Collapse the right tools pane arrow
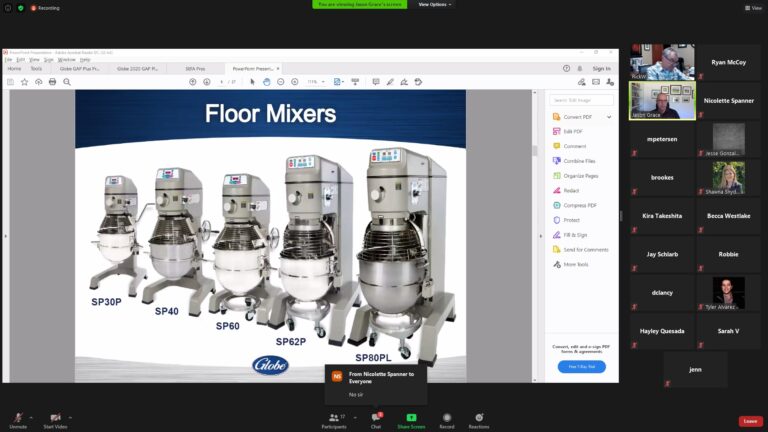 tap(541, 236)
